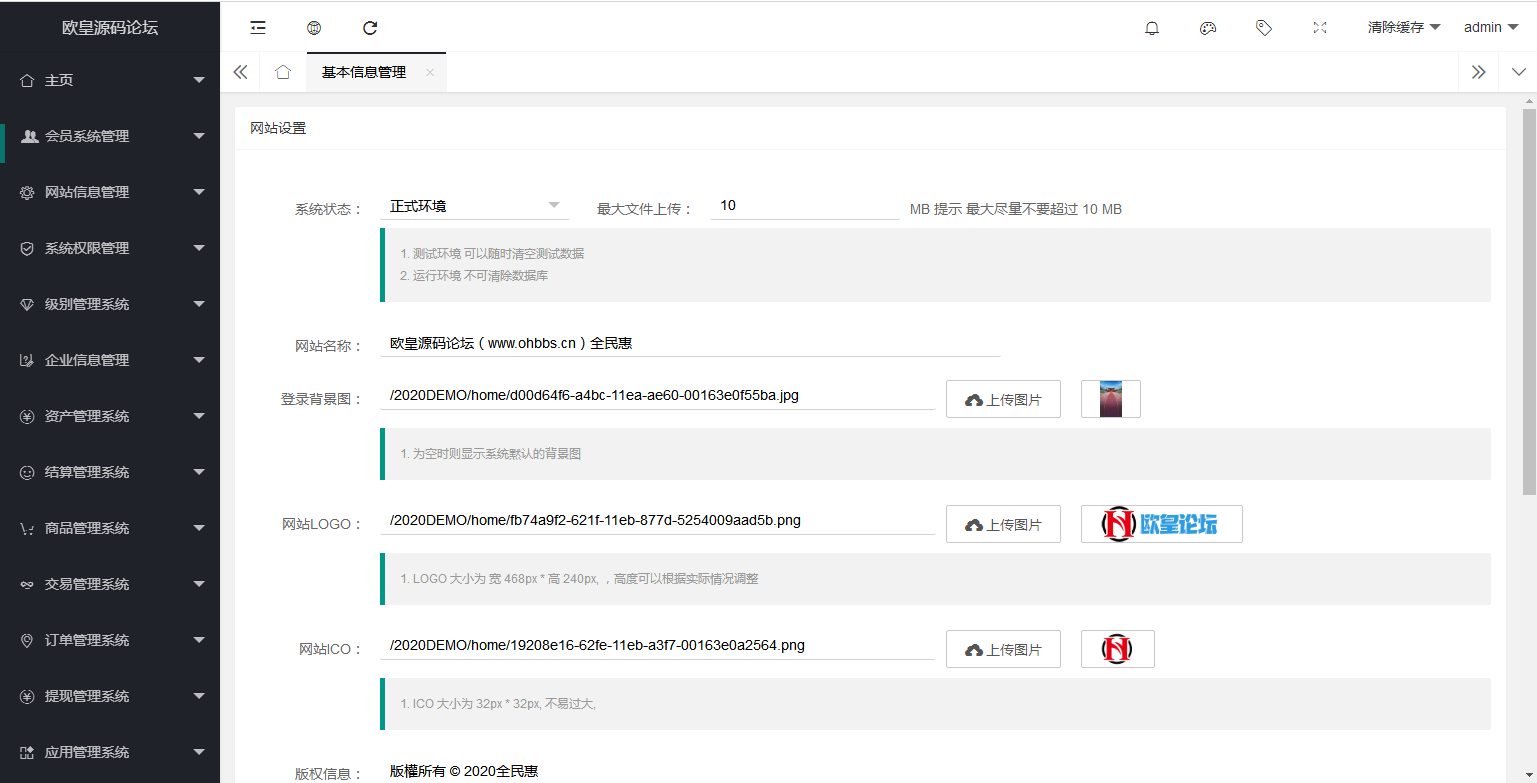Click the home icon in the tab bar
Viewport: 1537px width, 783px height.
coord(283,71)
